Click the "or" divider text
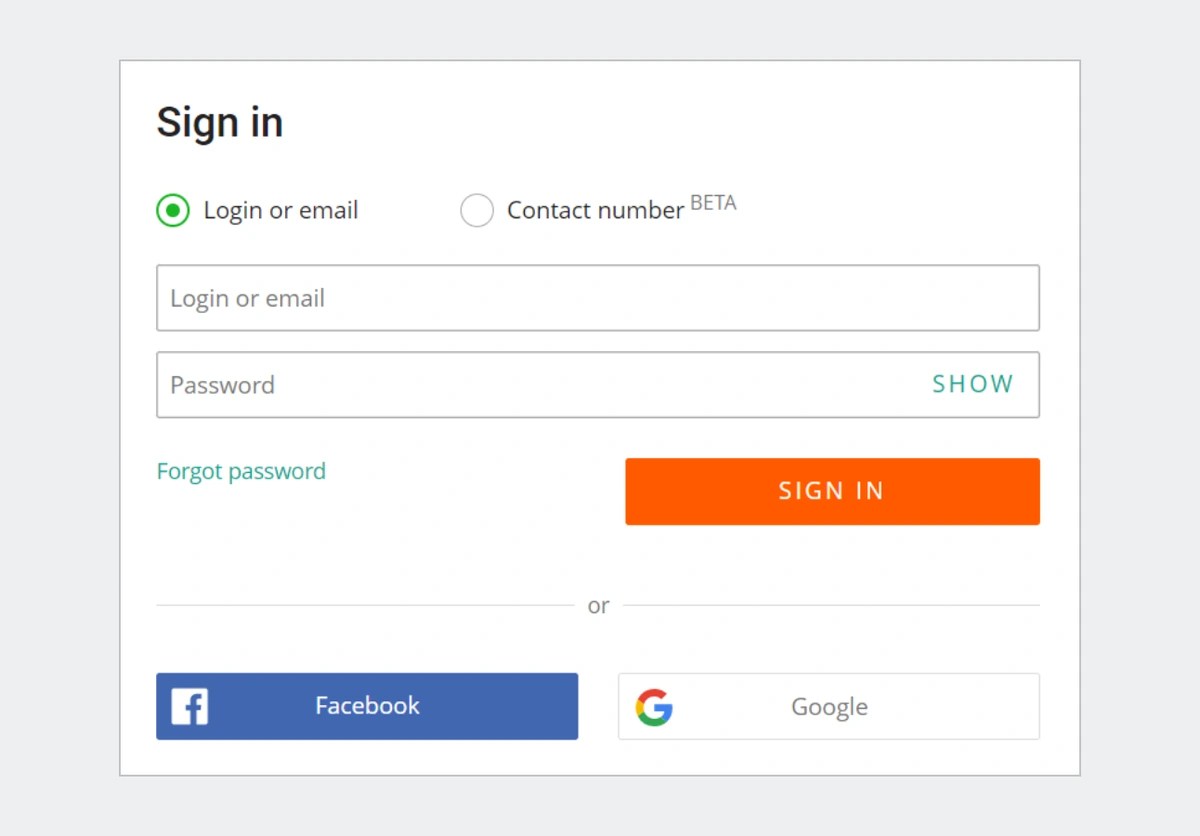 point(598,606)
